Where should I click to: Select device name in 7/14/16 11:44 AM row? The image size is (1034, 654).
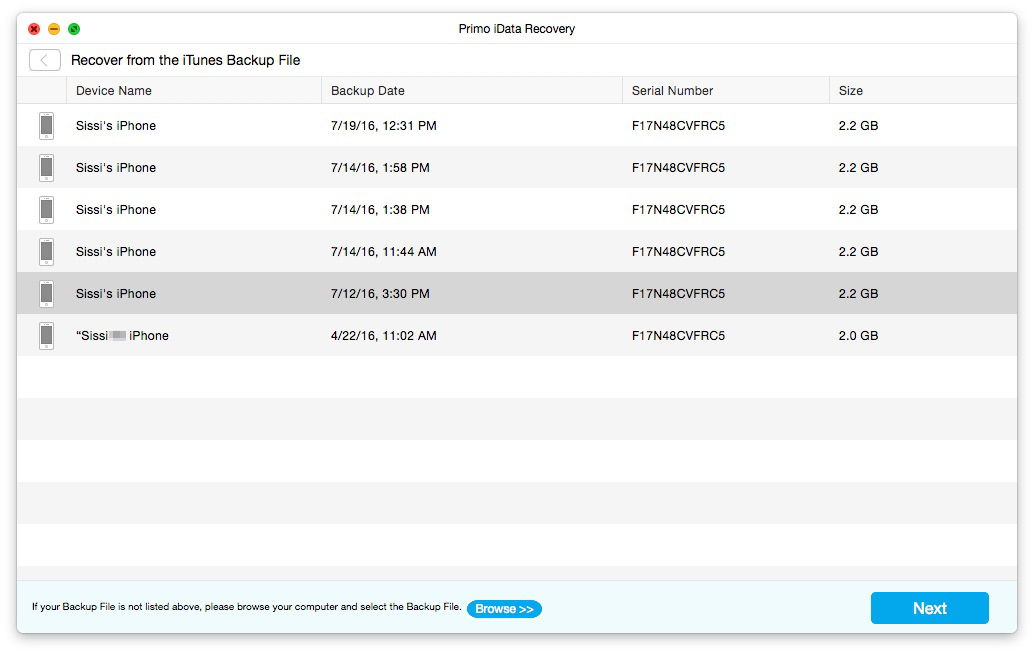click(116, 252)
